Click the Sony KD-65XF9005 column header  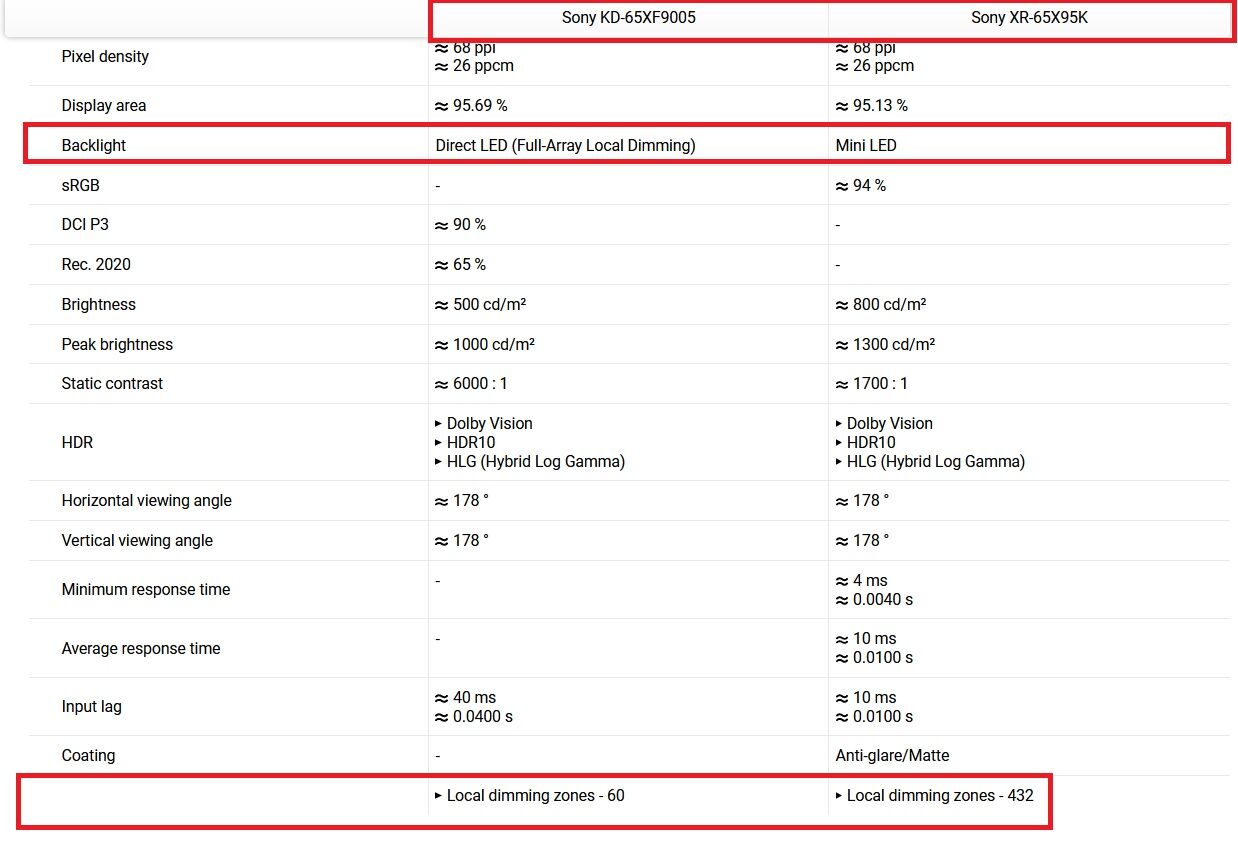click(x=628, y=18)
